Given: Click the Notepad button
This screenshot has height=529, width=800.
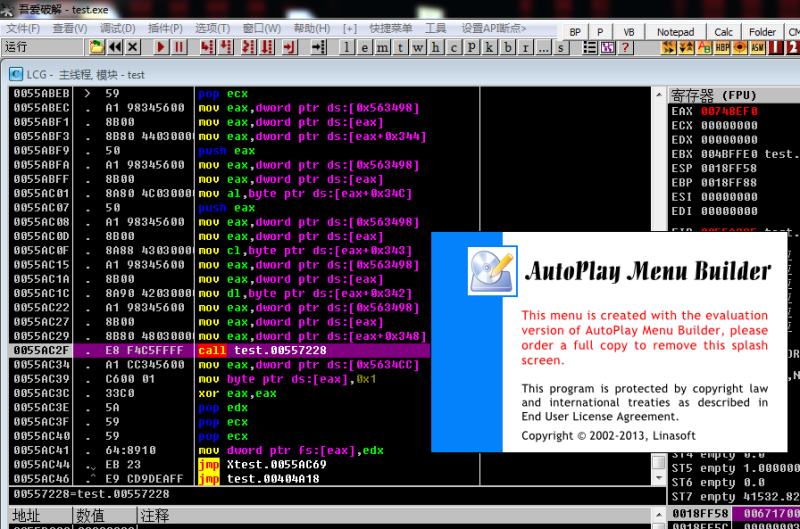Looking at the screenshot, I should tap(675, 32).
